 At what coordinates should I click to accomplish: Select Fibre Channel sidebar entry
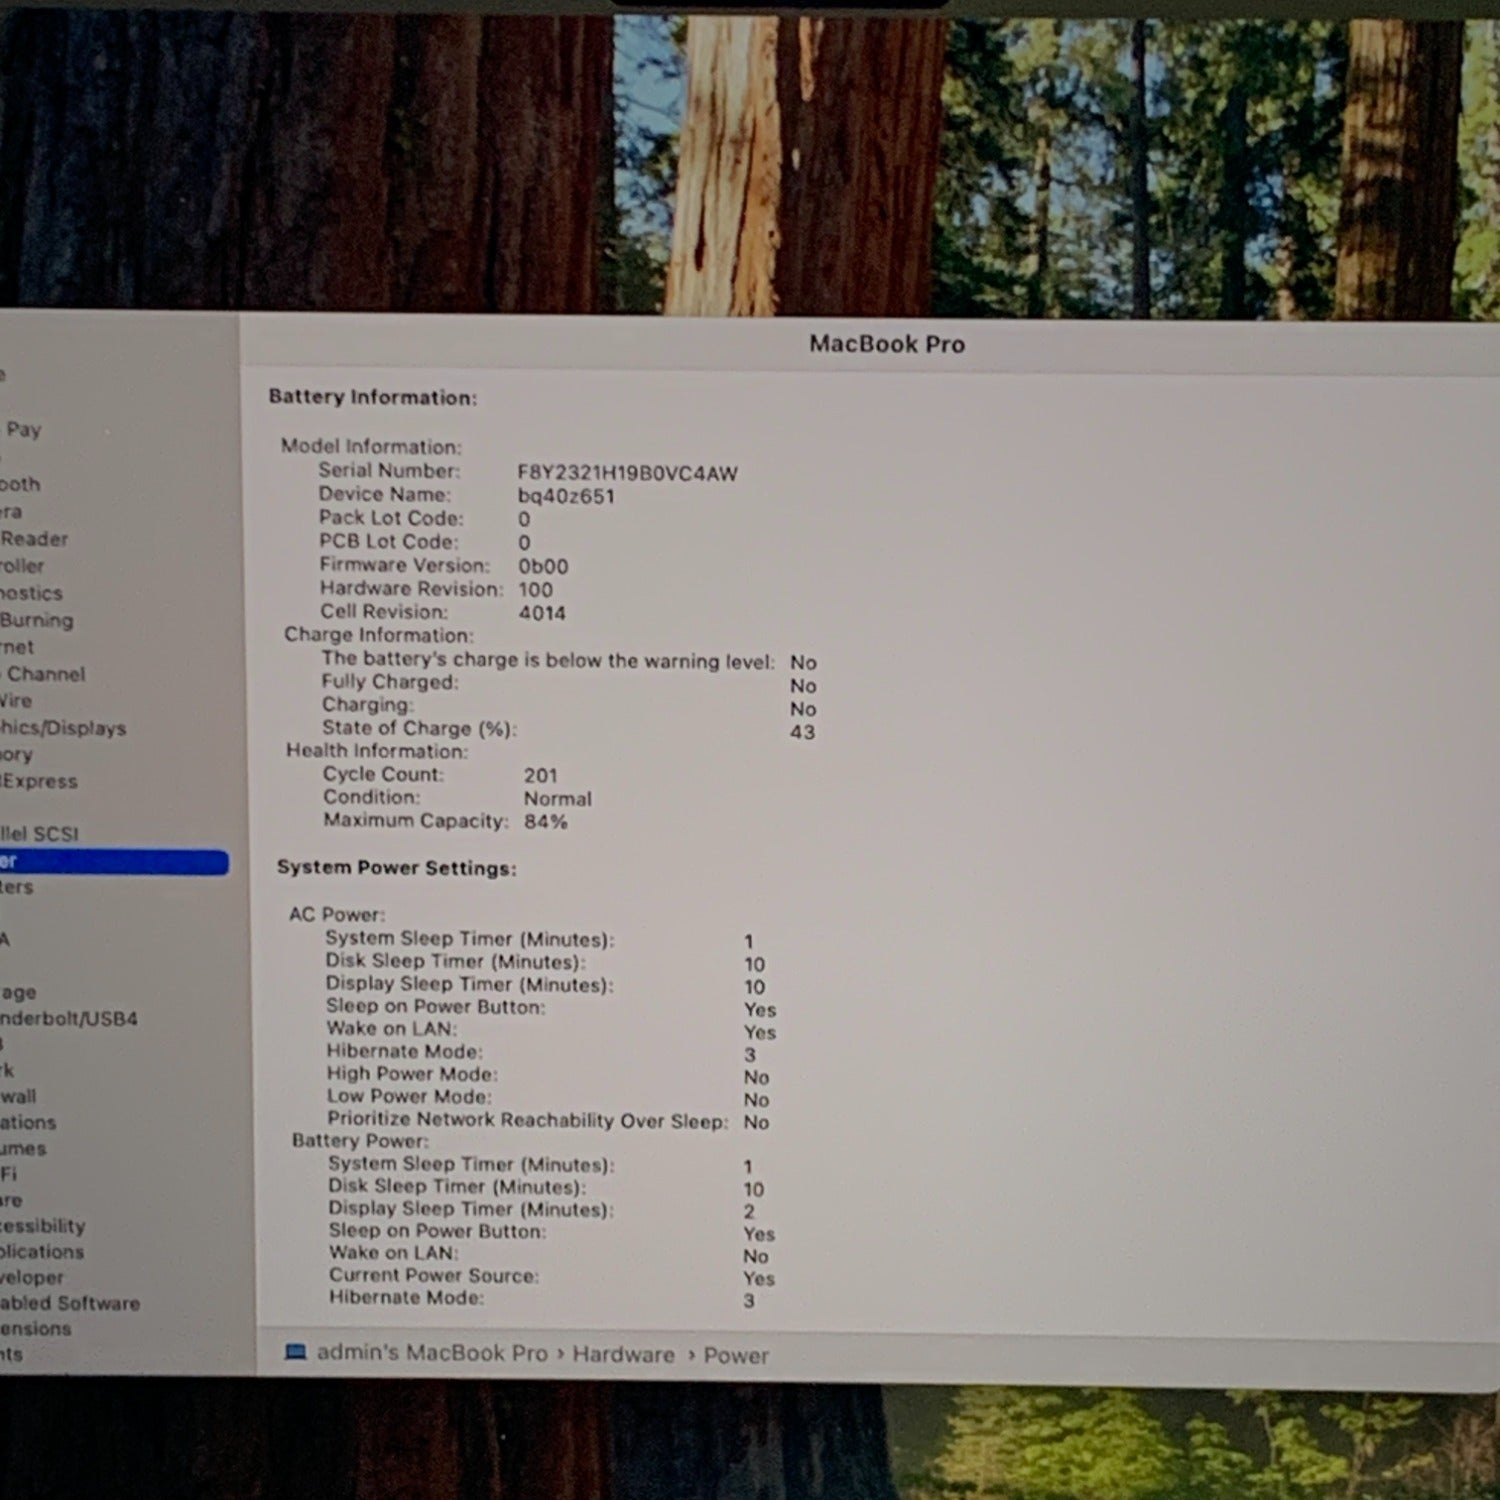[45, 674]
